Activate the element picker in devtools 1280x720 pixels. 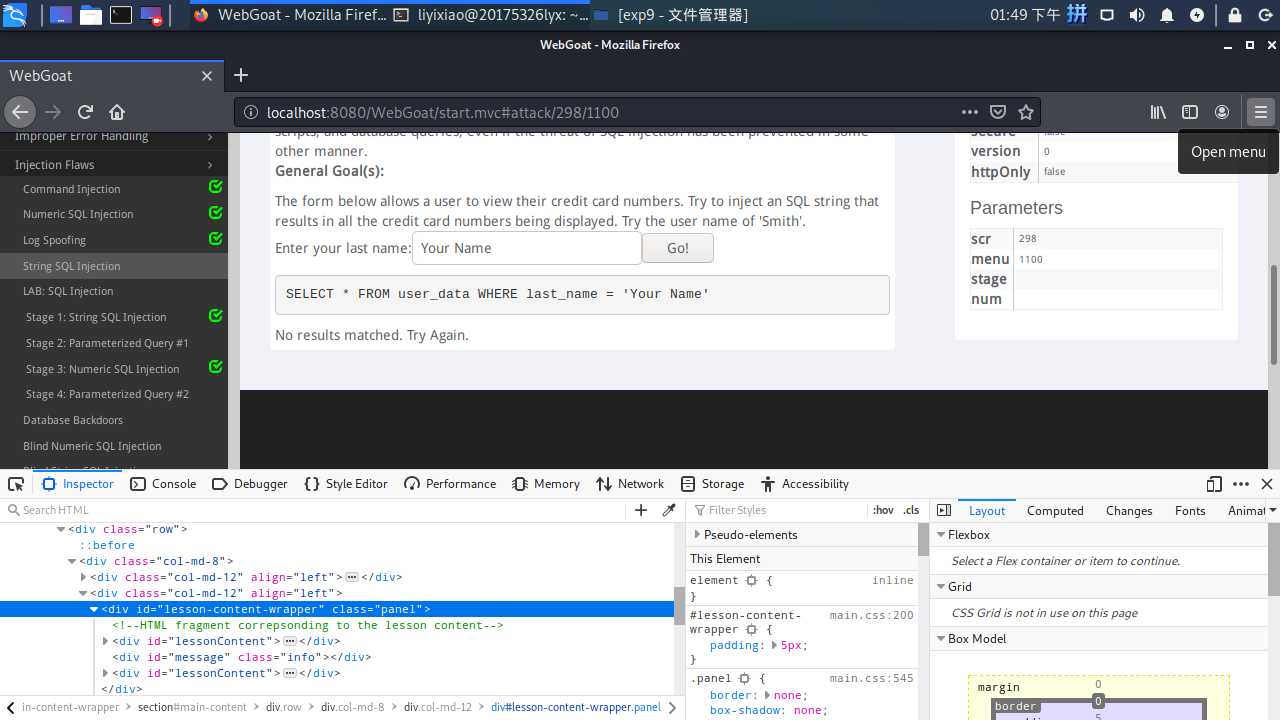pos(16,484)
